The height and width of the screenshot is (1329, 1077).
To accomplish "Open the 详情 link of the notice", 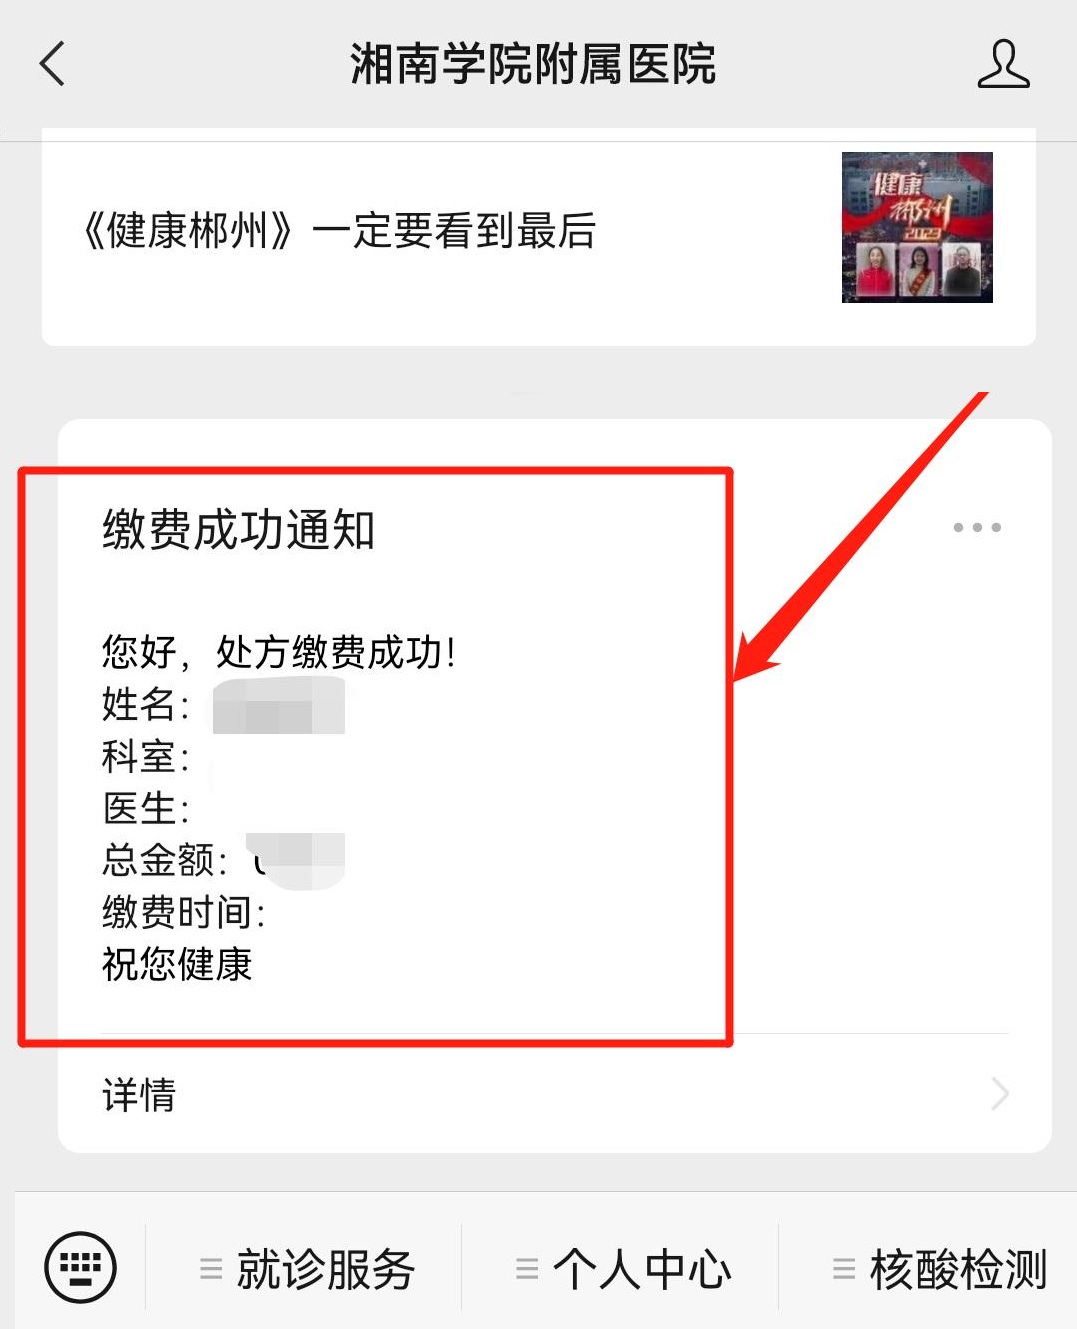I will point(555,1094).
